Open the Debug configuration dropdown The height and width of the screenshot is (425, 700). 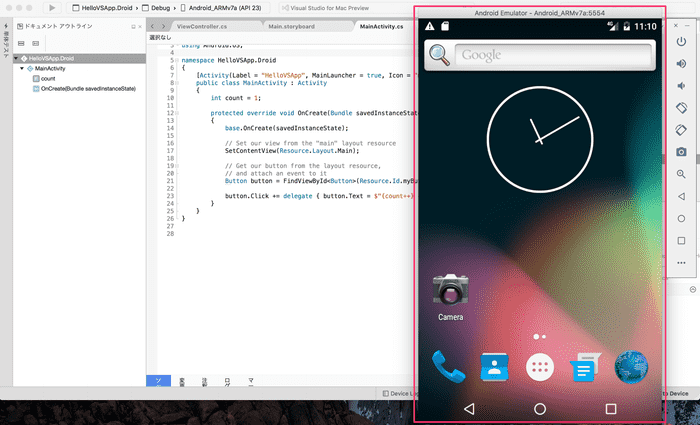pyautogui.click(x=158, y=7)
